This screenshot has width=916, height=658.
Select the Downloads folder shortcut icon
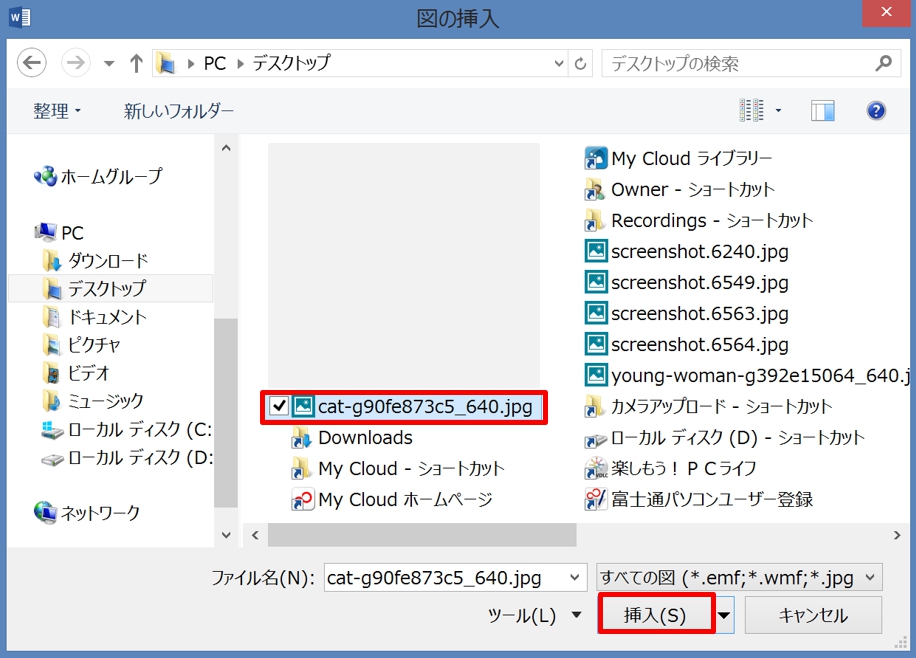tap(301, 438)
